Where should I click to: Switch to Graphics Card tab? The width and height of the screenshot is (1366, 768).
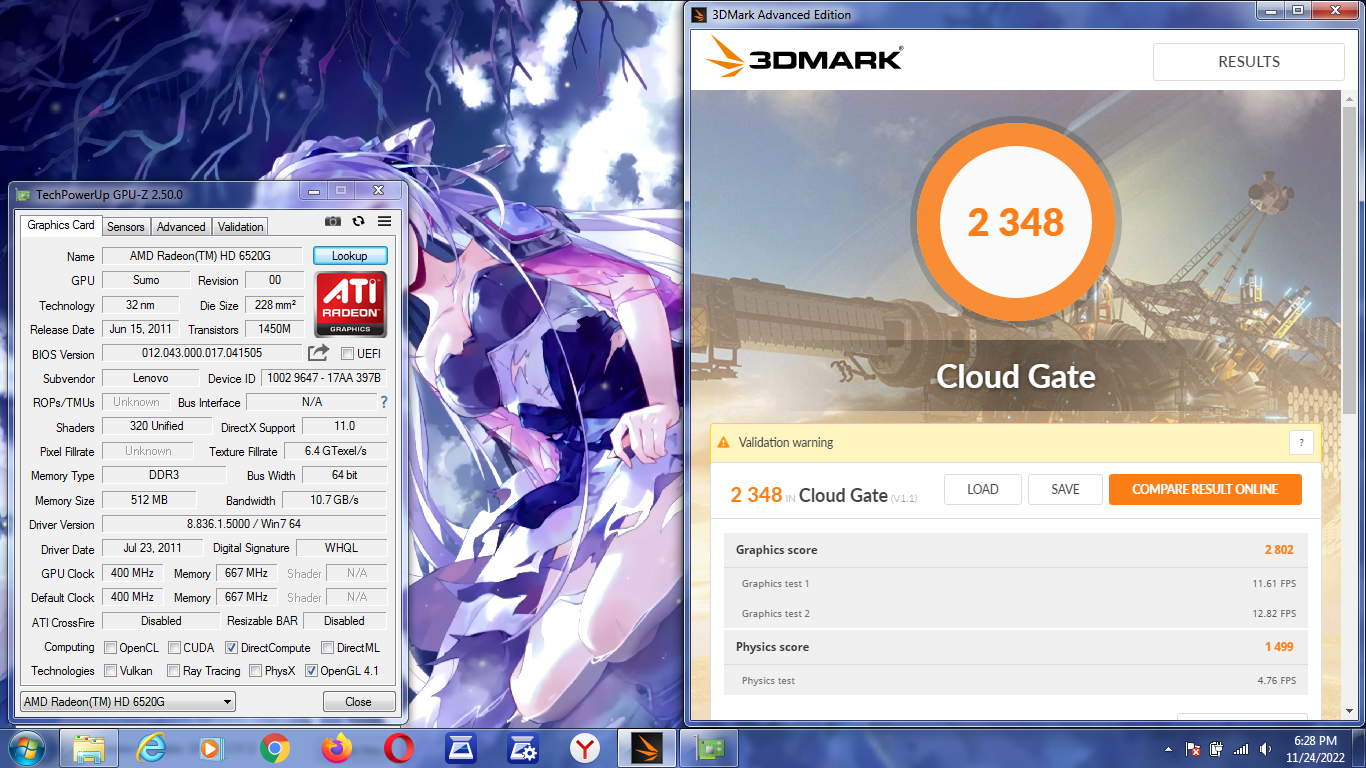coord(61,225)
